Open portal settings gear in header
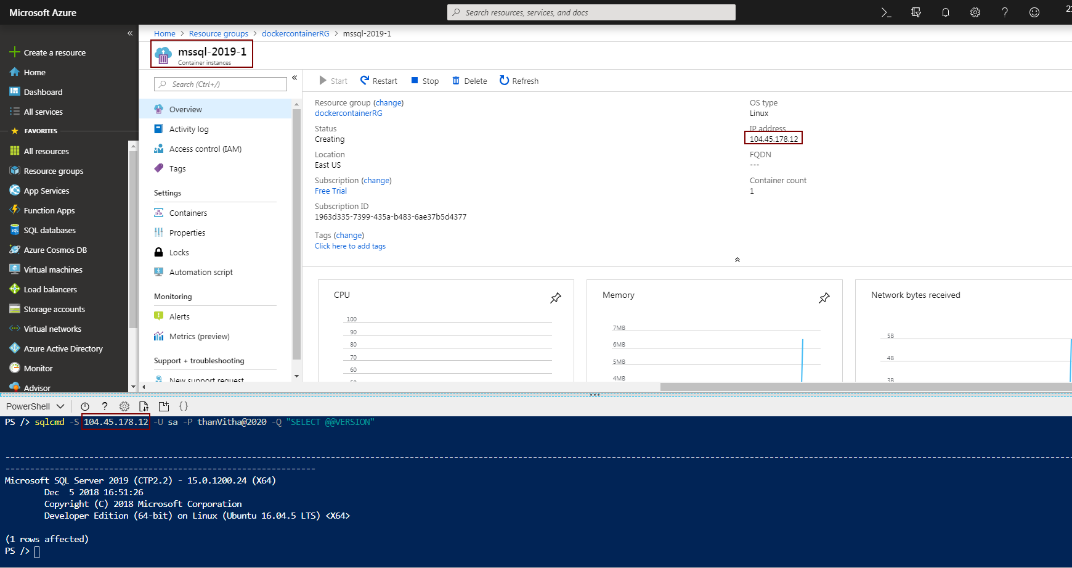 (974, 12)
